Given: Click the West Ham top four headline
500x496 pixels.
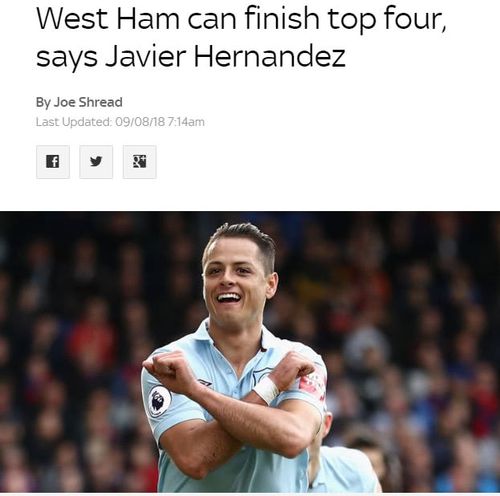Looking at the screenshot, I should (241, 37).
